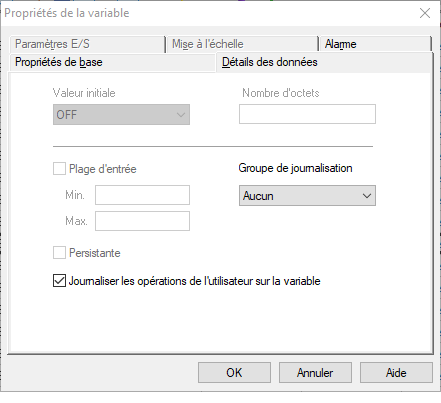Open help with the Aide button
This screenshot has height=403, width=441.
click(x=396, y=373)
